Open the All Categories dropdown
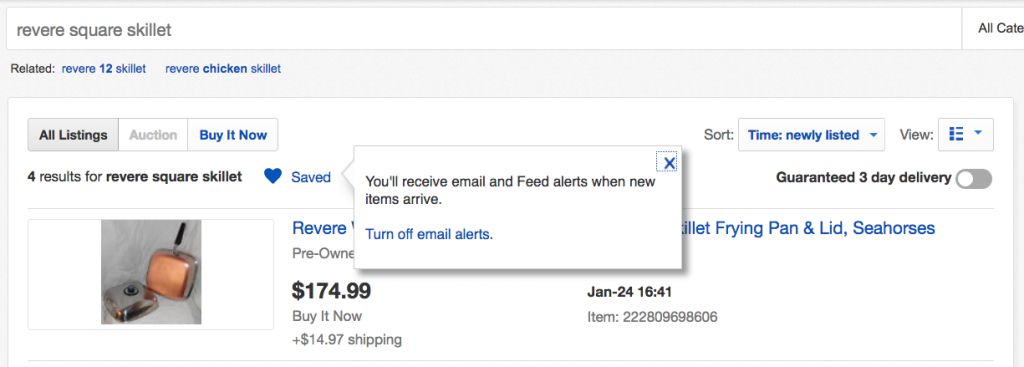This screenshot has height=367, width=1024. pos(993,29)
